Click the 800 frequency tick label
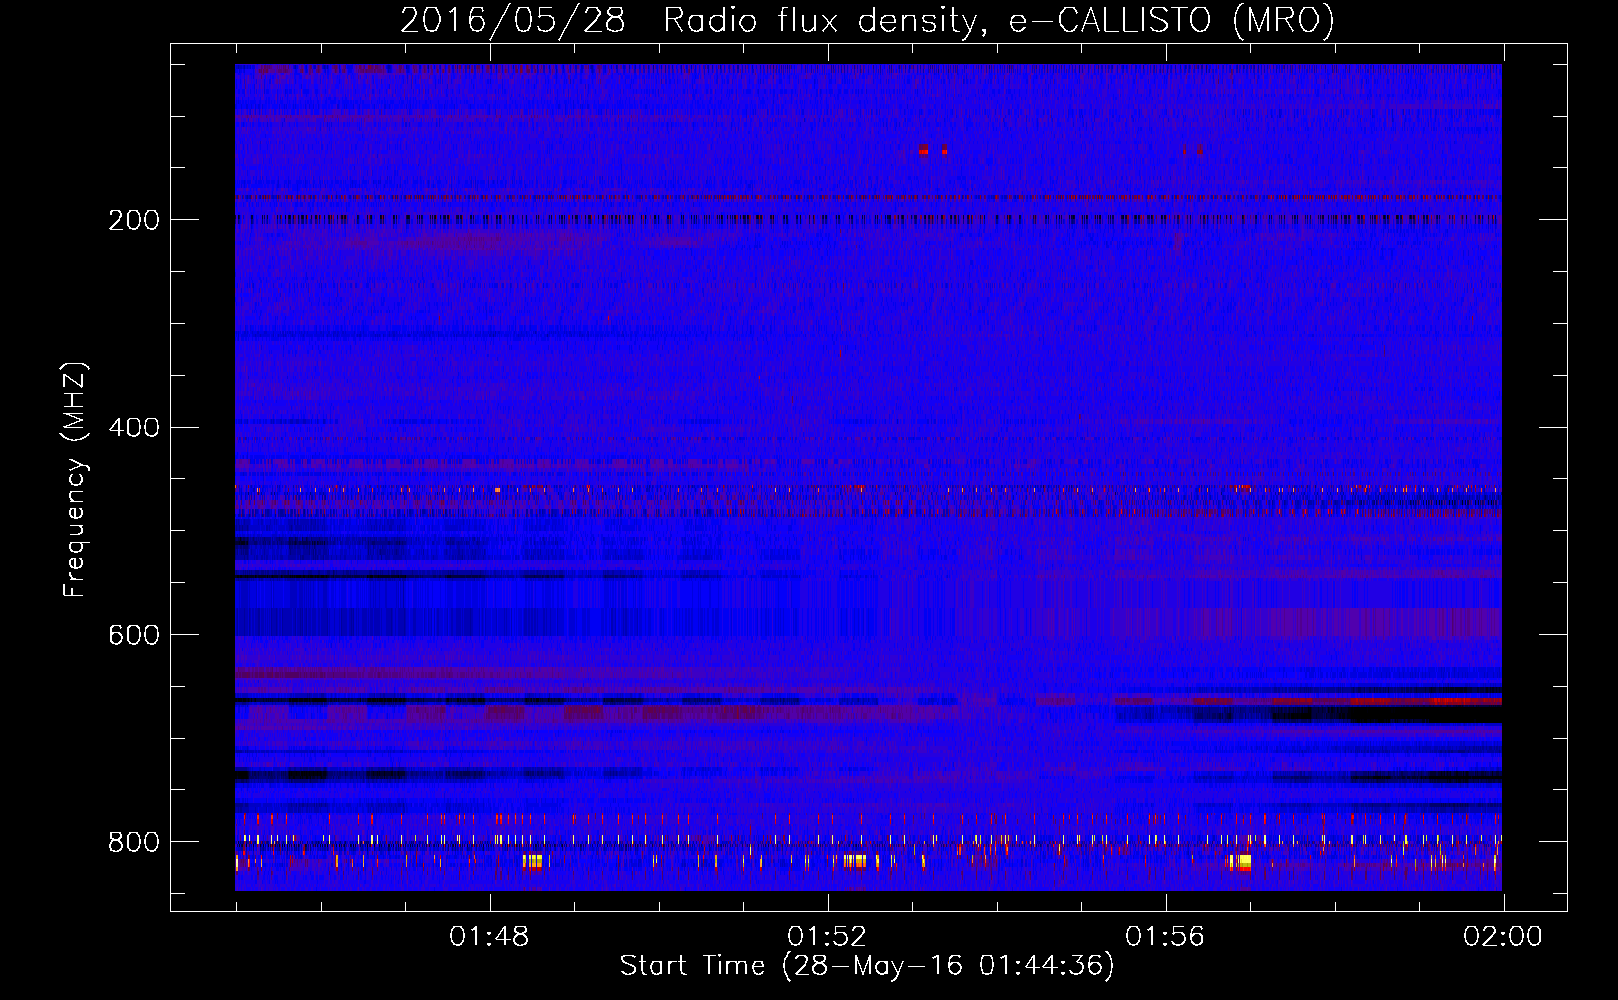 pos(134,842)
